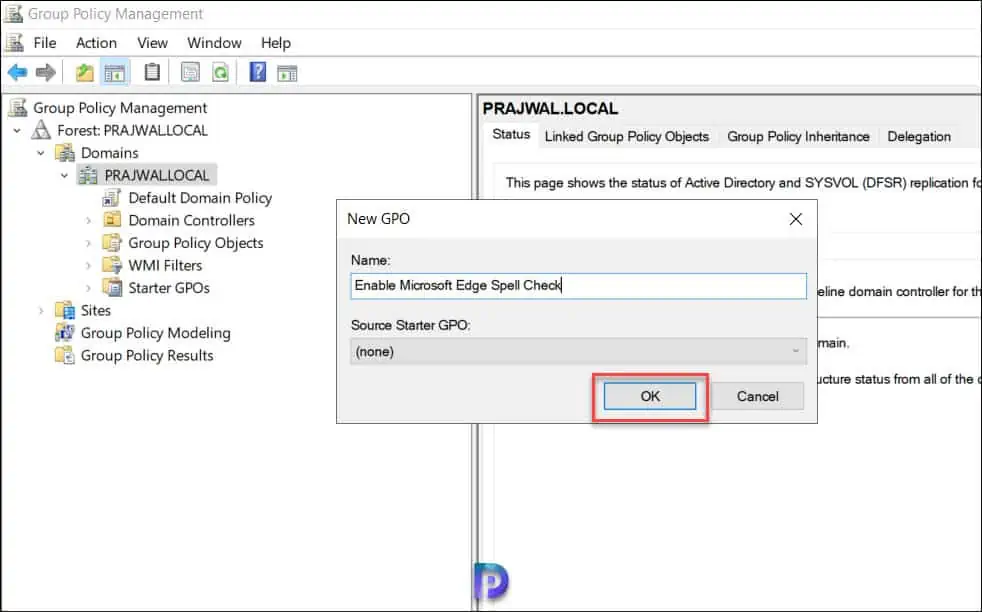Select the Domain Controllers tree label
The height and width of the screenshot is (612, 982).
(192, 220)
